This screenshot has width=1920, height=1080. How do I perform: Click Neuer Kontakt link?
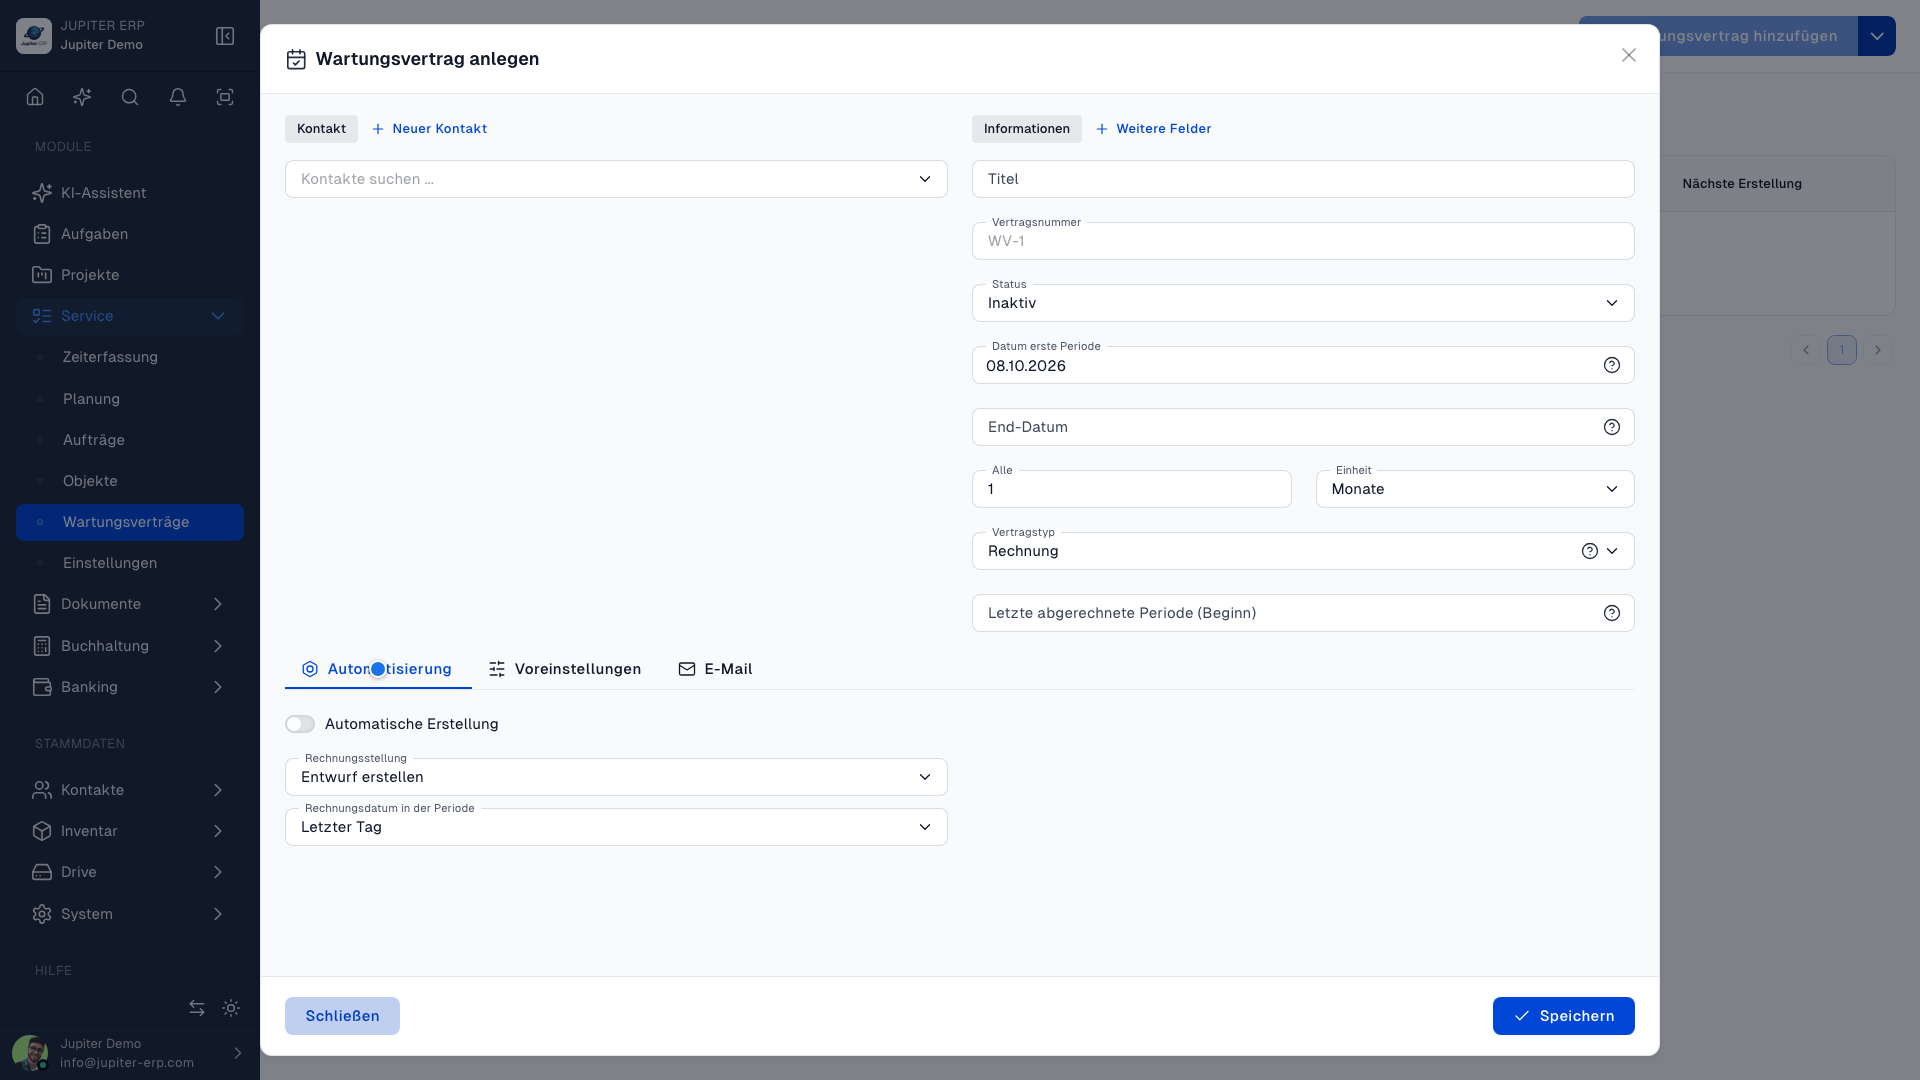tap(429, 129)
